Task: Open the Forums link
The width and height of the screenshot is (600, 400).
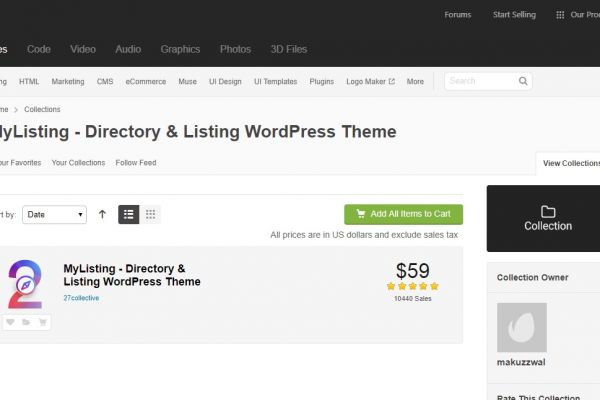Action: coord(458,15)
